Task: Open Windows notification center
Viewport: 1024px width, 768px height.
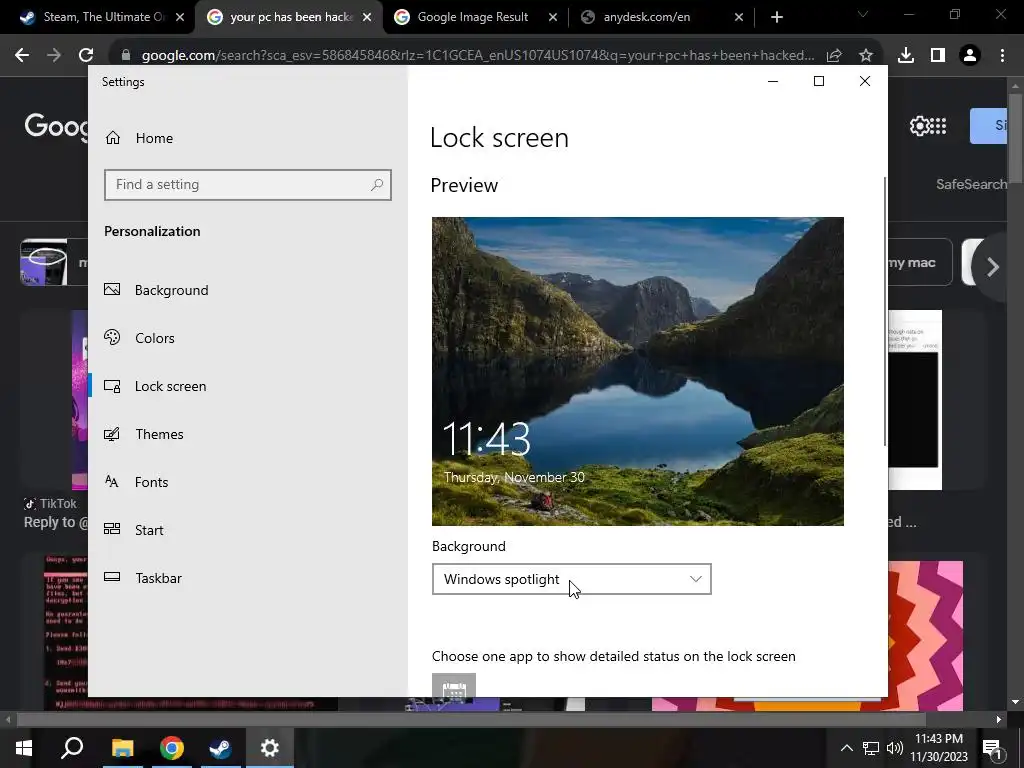Action: (992, 748)
